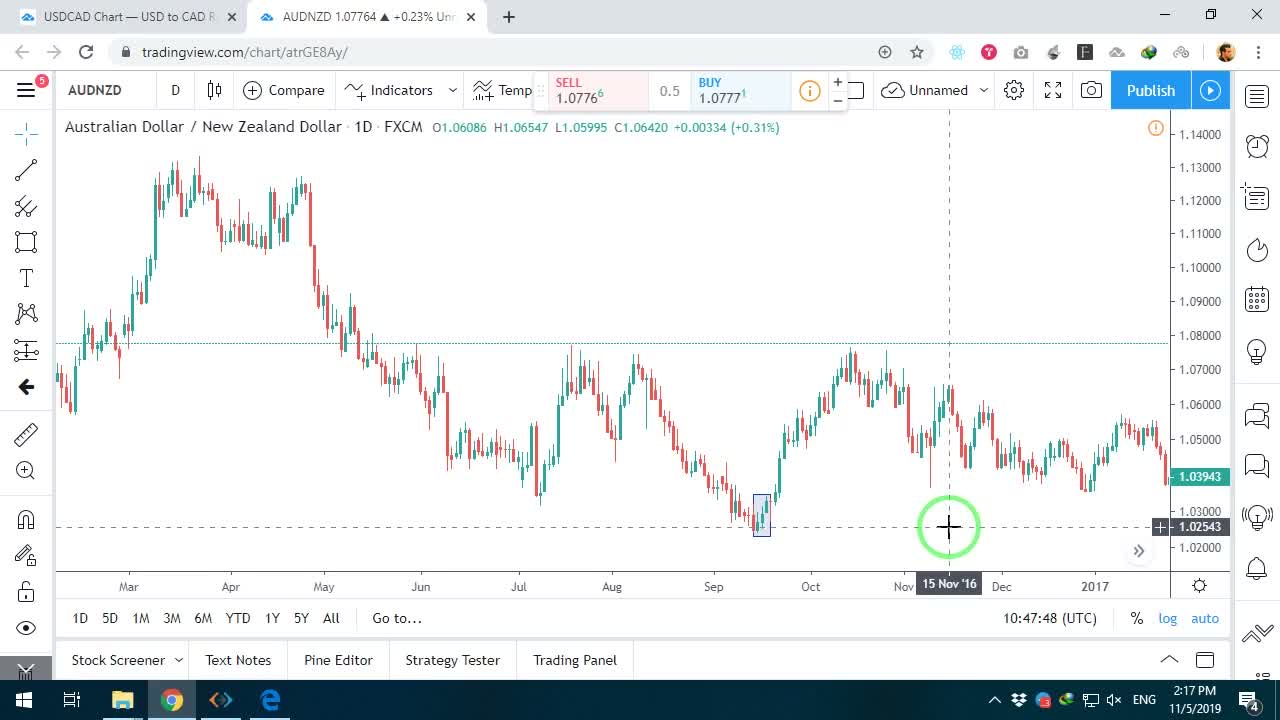This screenshot has width=1280, height=720.
Task: Open the Strategy Tester tab
Action: pyautogui.click(x=452, y=660)
